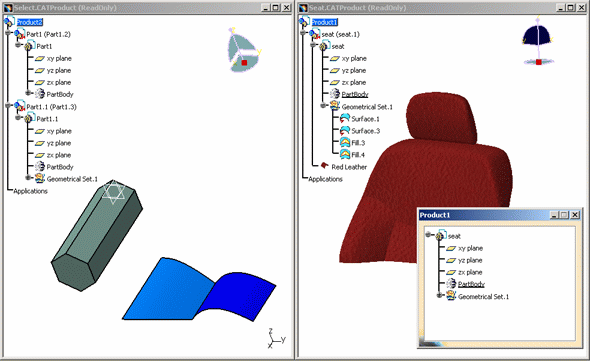The image size is (590, 361).
Task: Select the underlined PartBody in Seat tree
Action: (355, 94)
